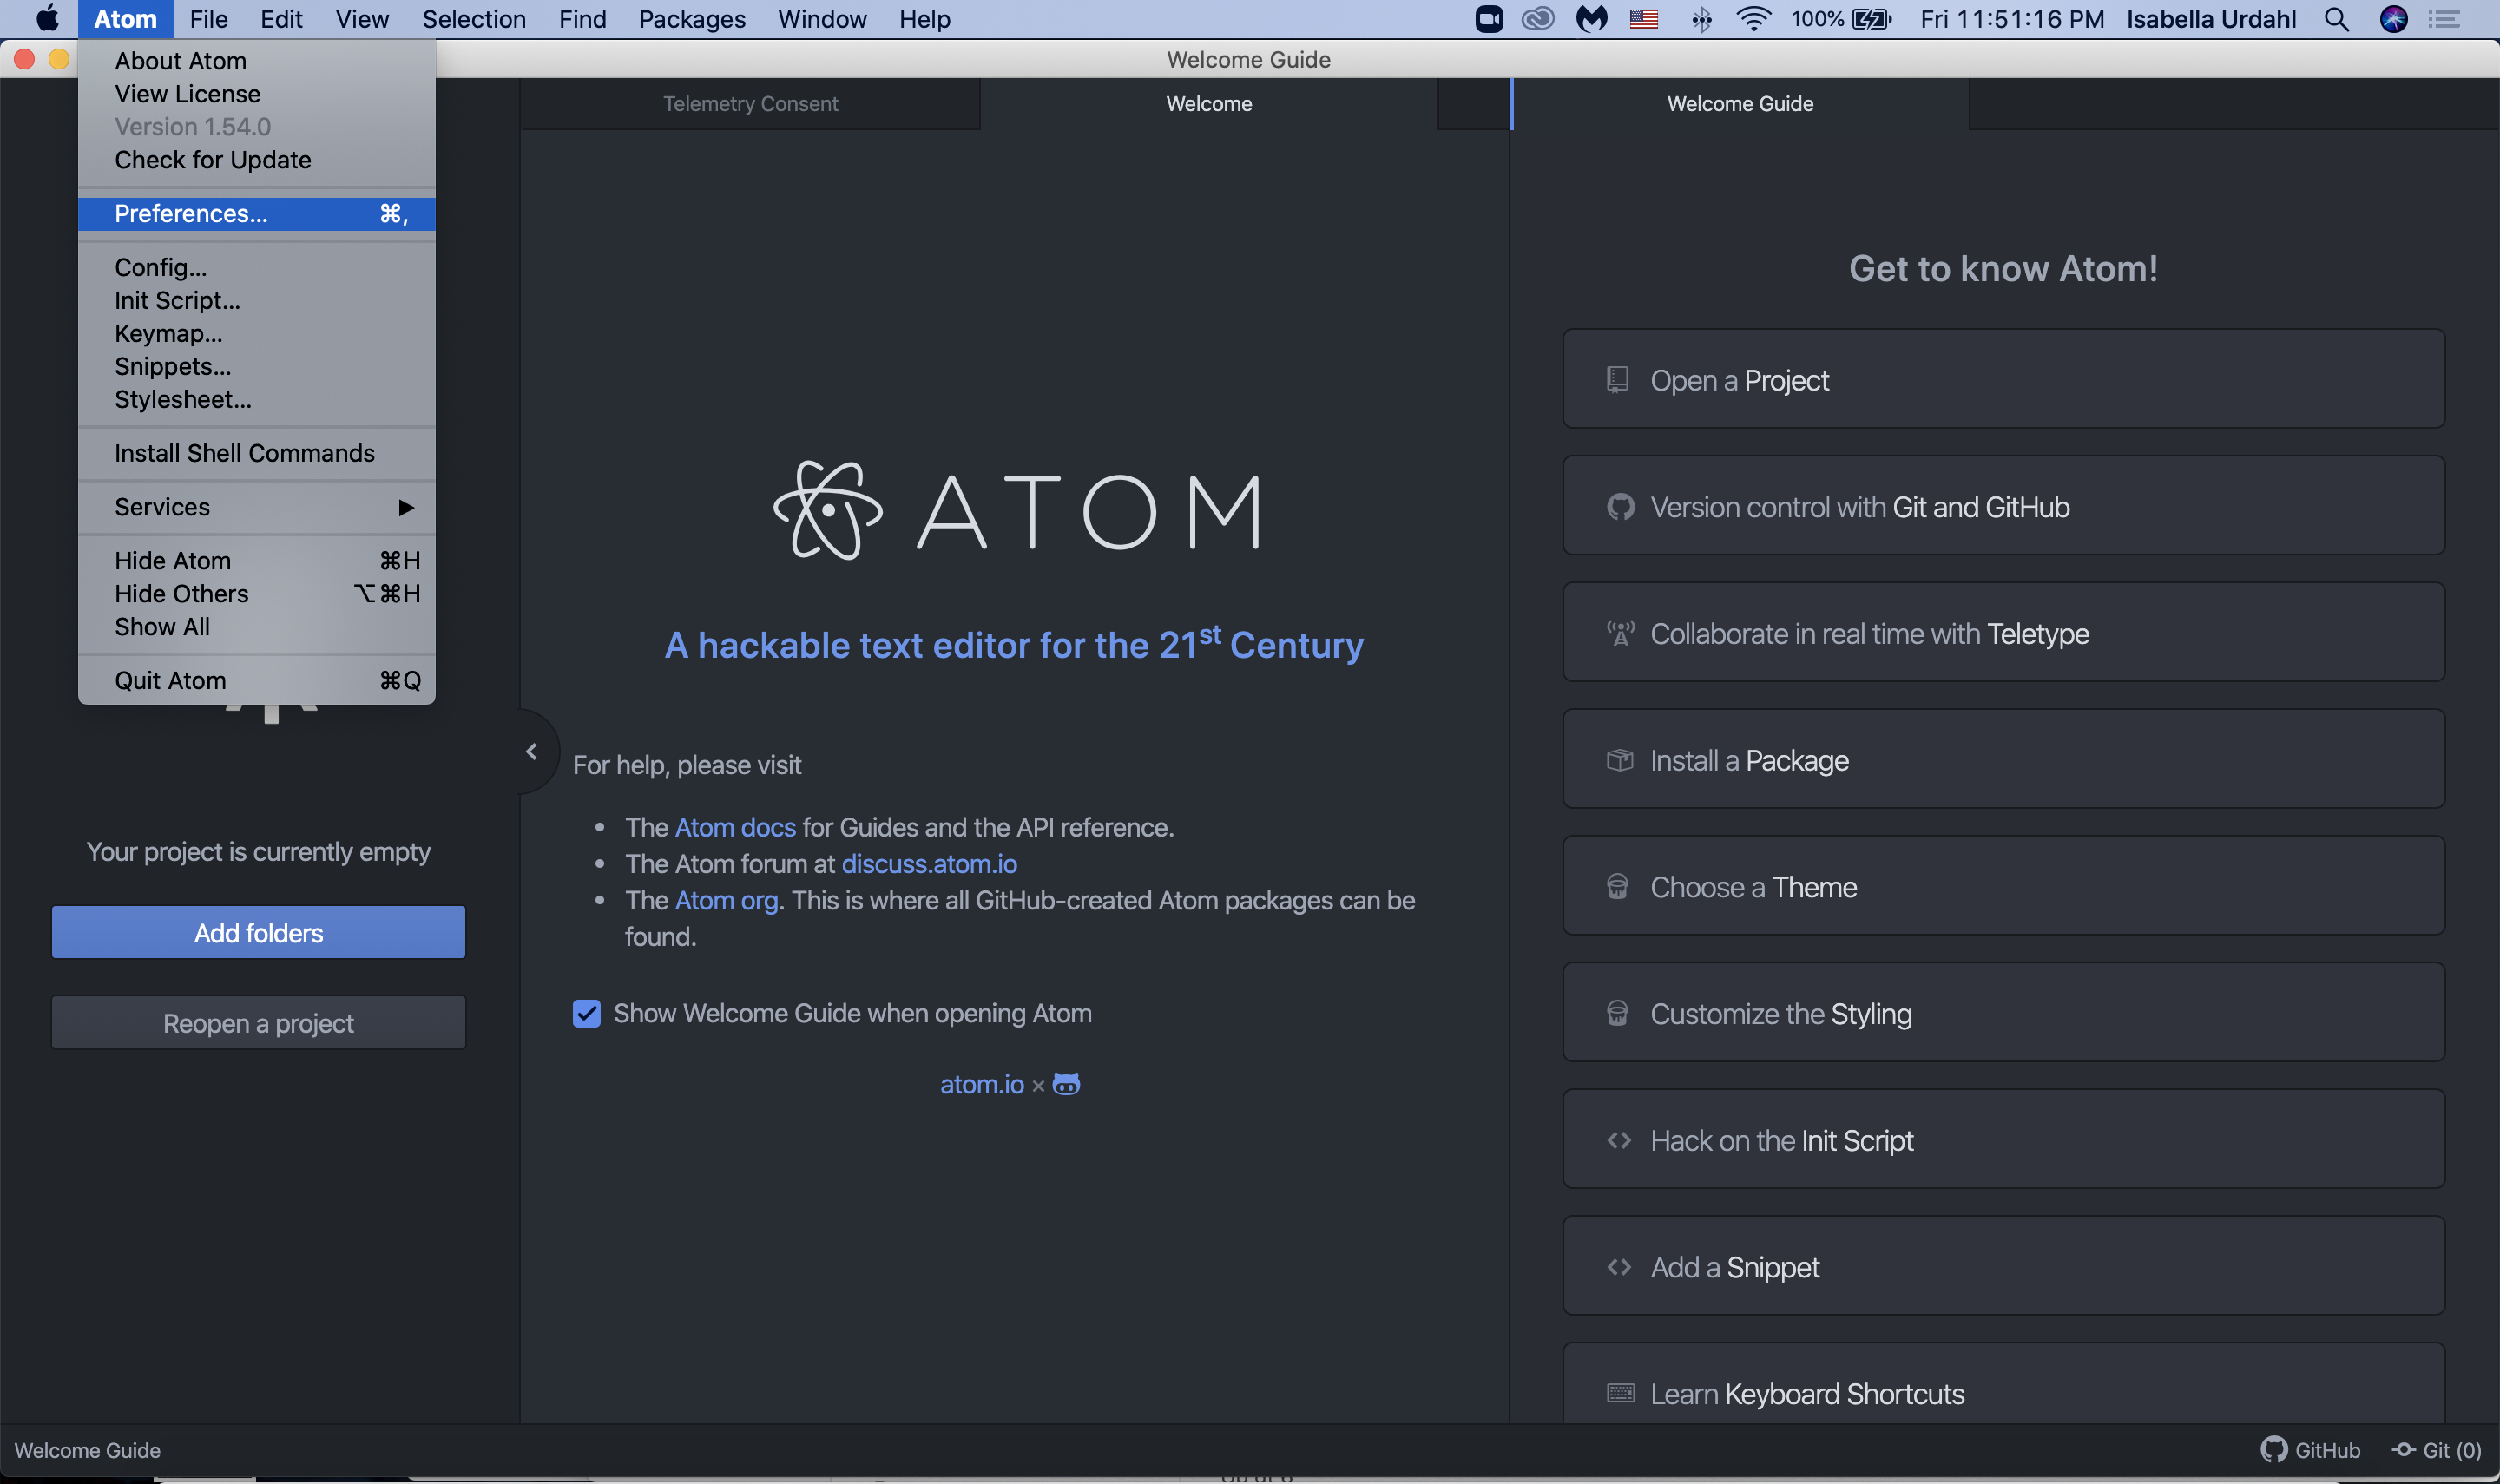Screen dimensions: 2500x1484
Task: Open the Atom docs link
Action: (x=735, y=828)
